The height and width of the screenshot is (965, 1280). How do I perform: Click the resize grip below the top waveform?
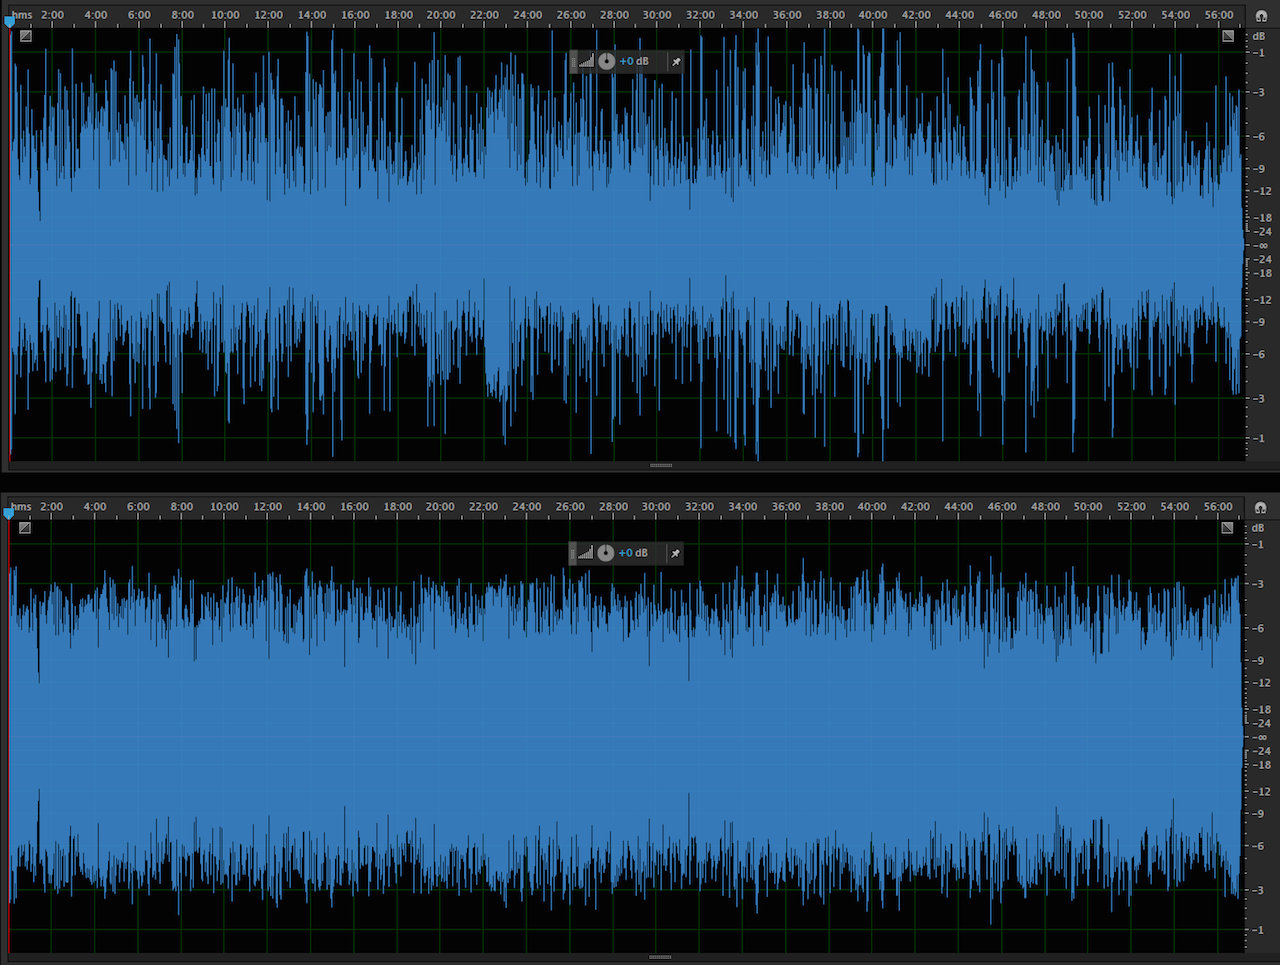pos(661,465)
